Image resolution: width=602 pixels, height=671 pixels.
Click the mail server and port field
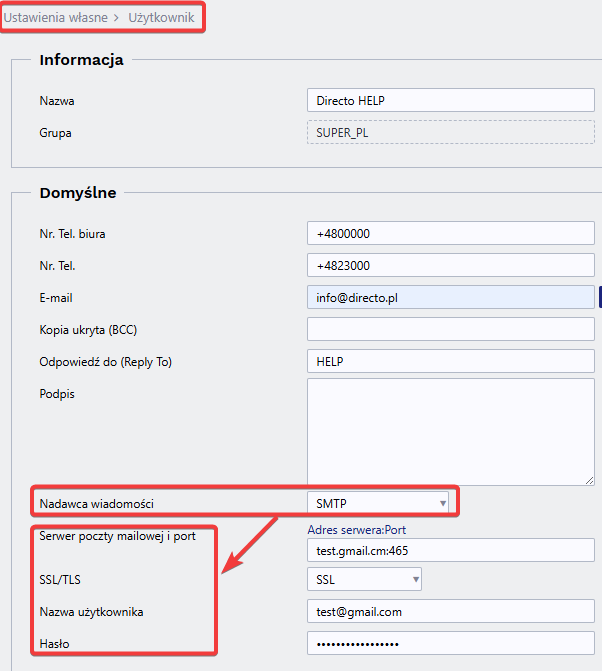(x=450, y=549)
